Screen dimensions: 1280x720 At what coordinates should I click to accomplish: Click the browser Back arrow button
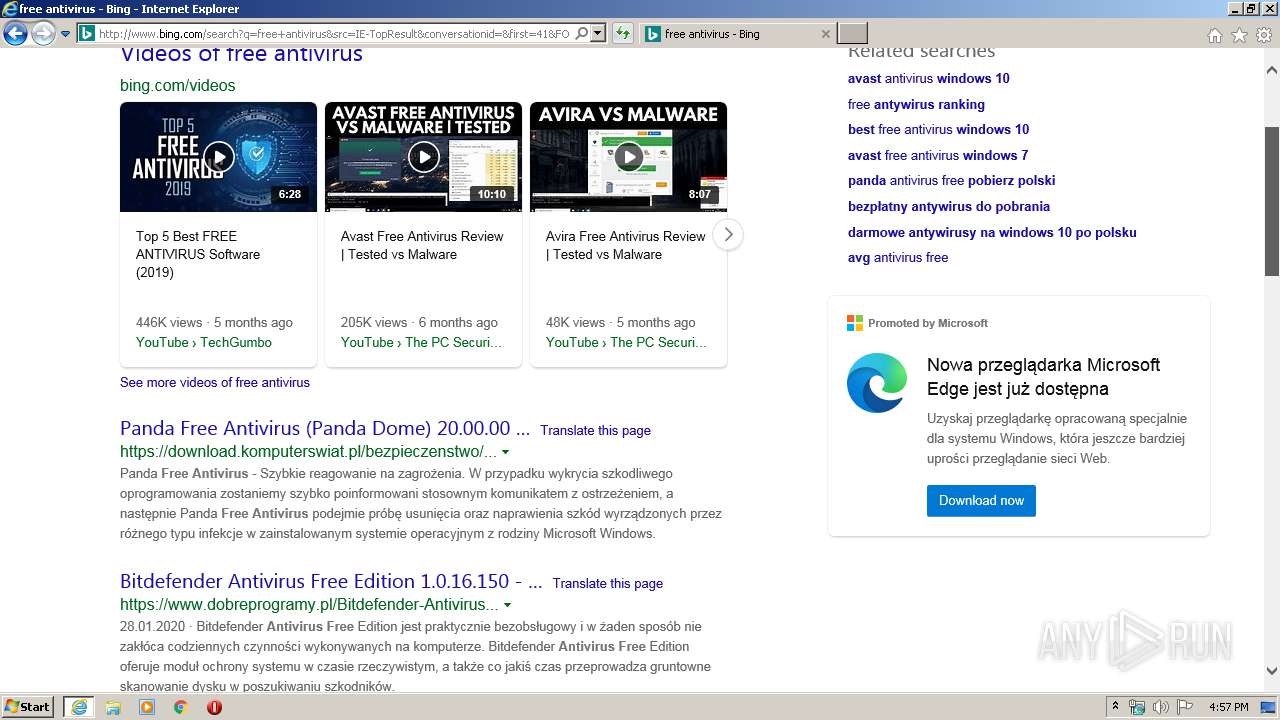pyautogui.click(x=15, y=34)
